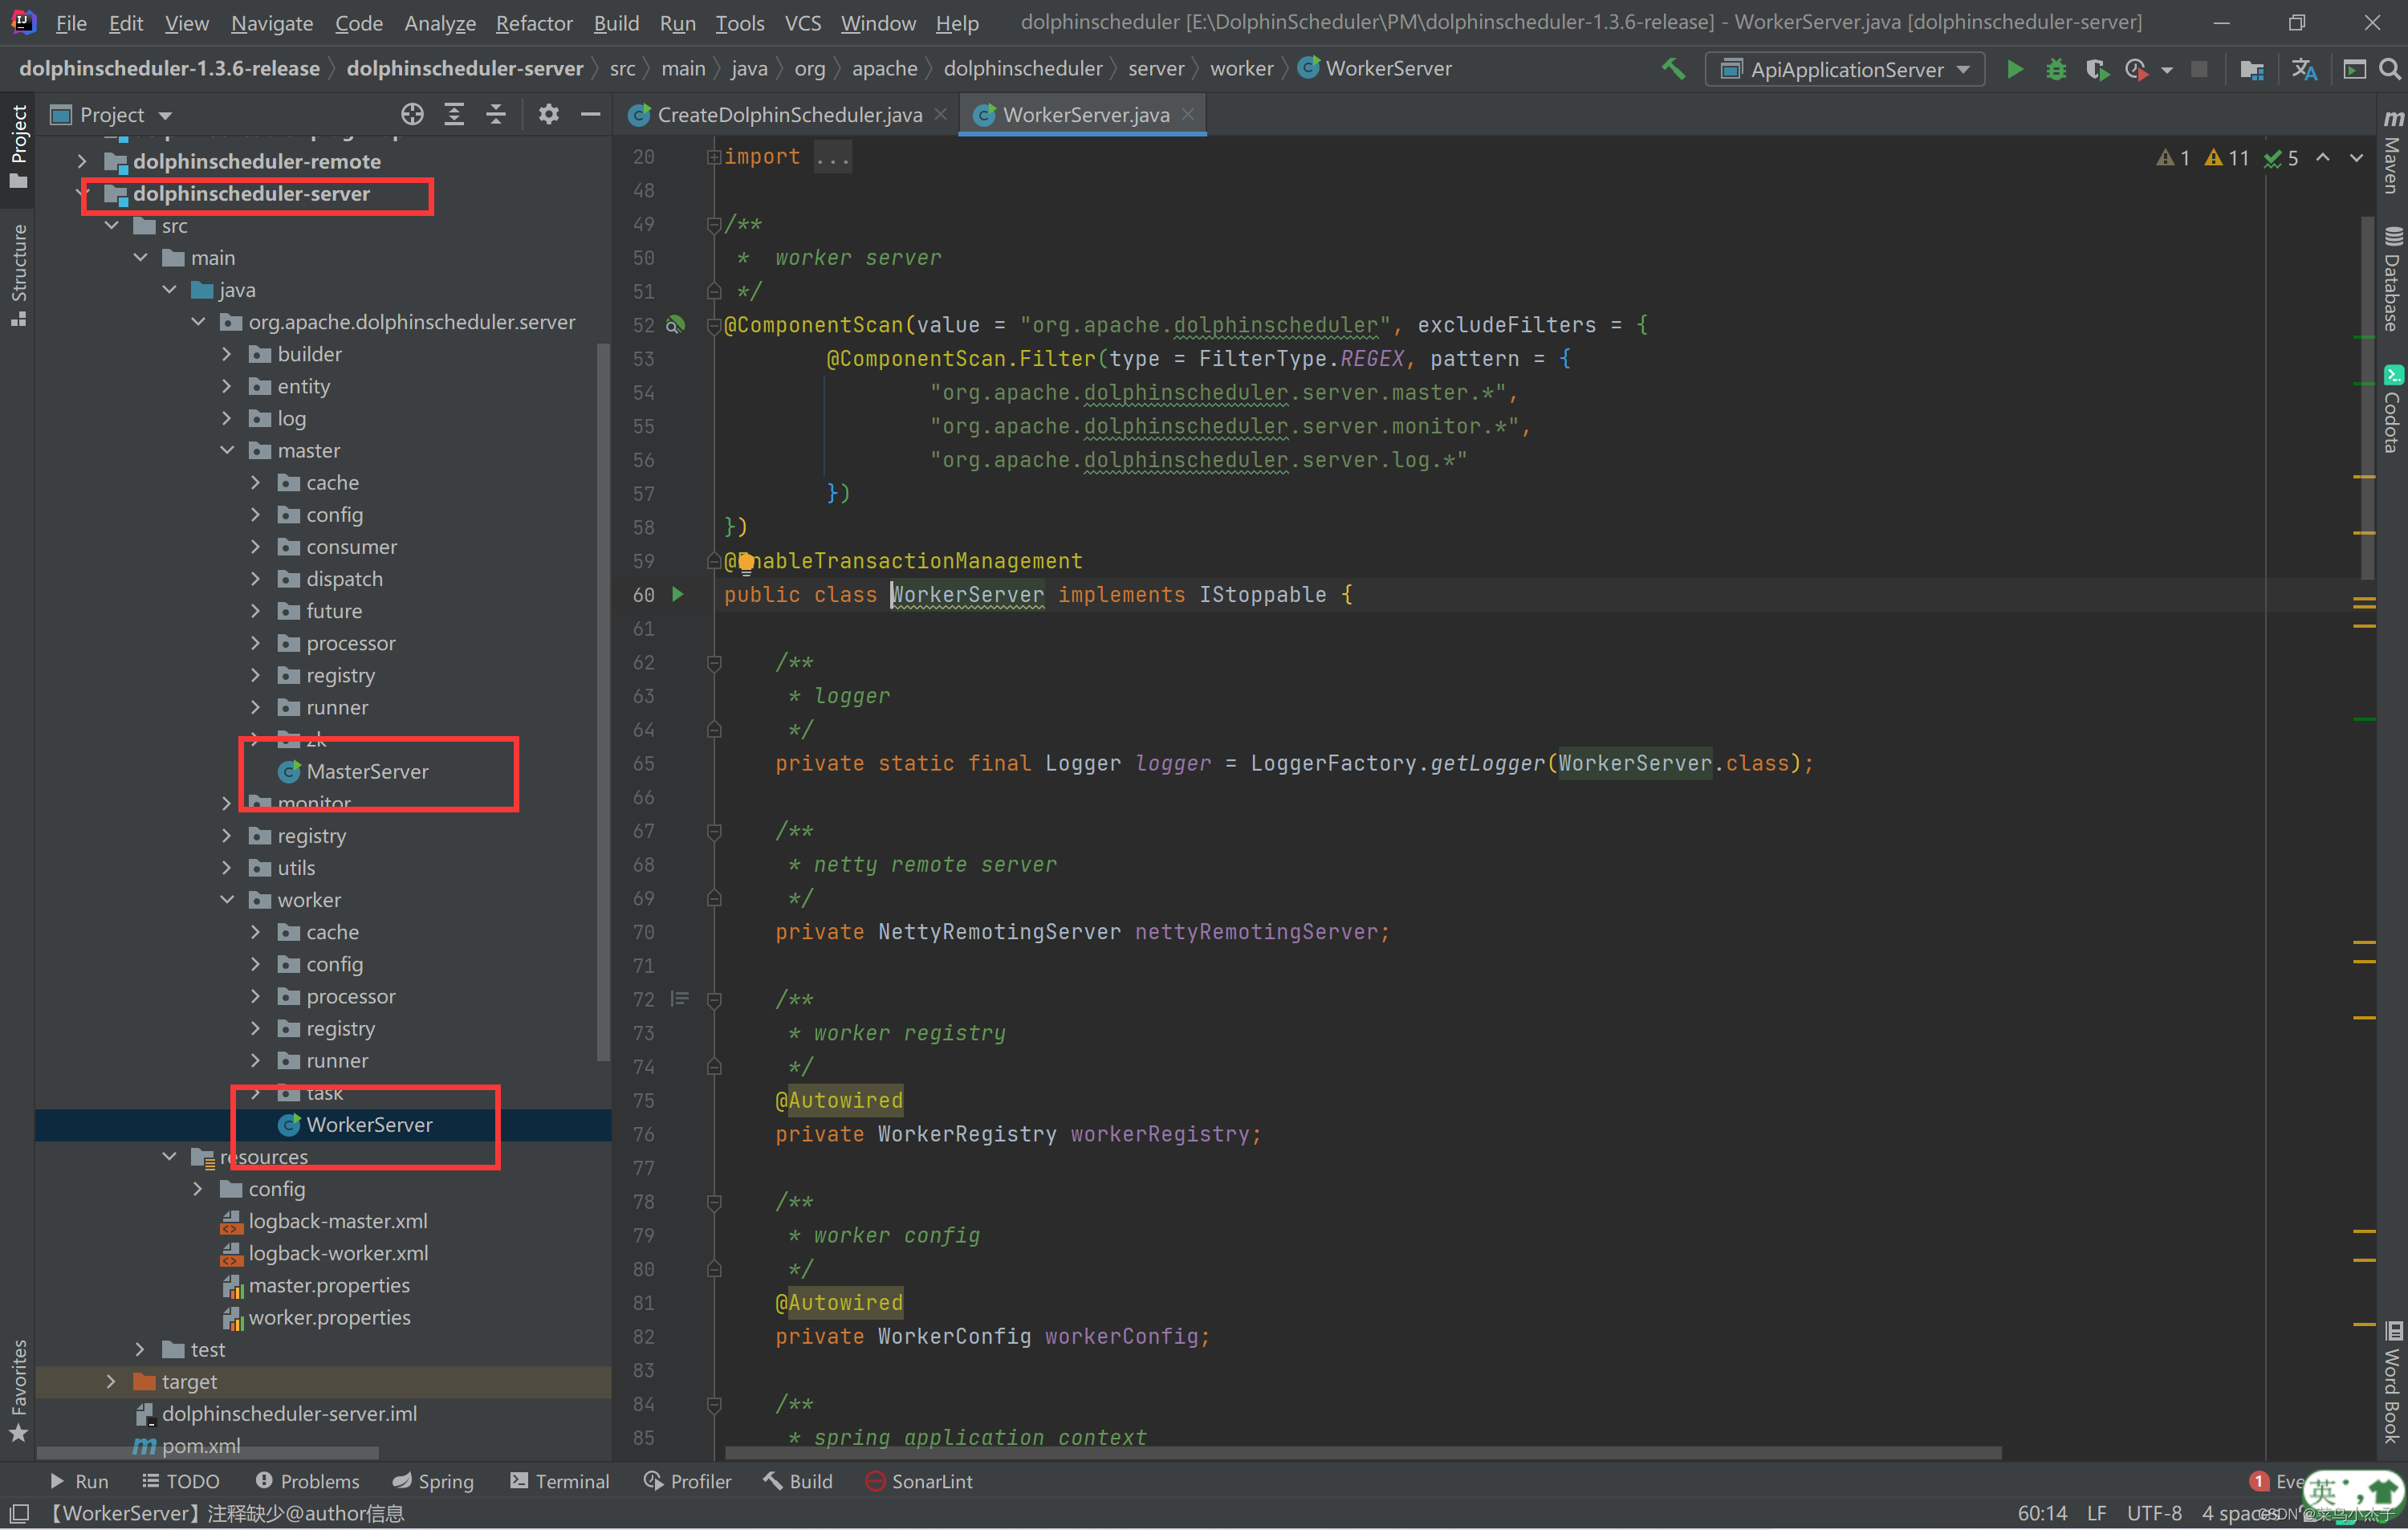Select MasterServer class in project tree
This screenshot has width=2408, height=1530.
point(367,772)
